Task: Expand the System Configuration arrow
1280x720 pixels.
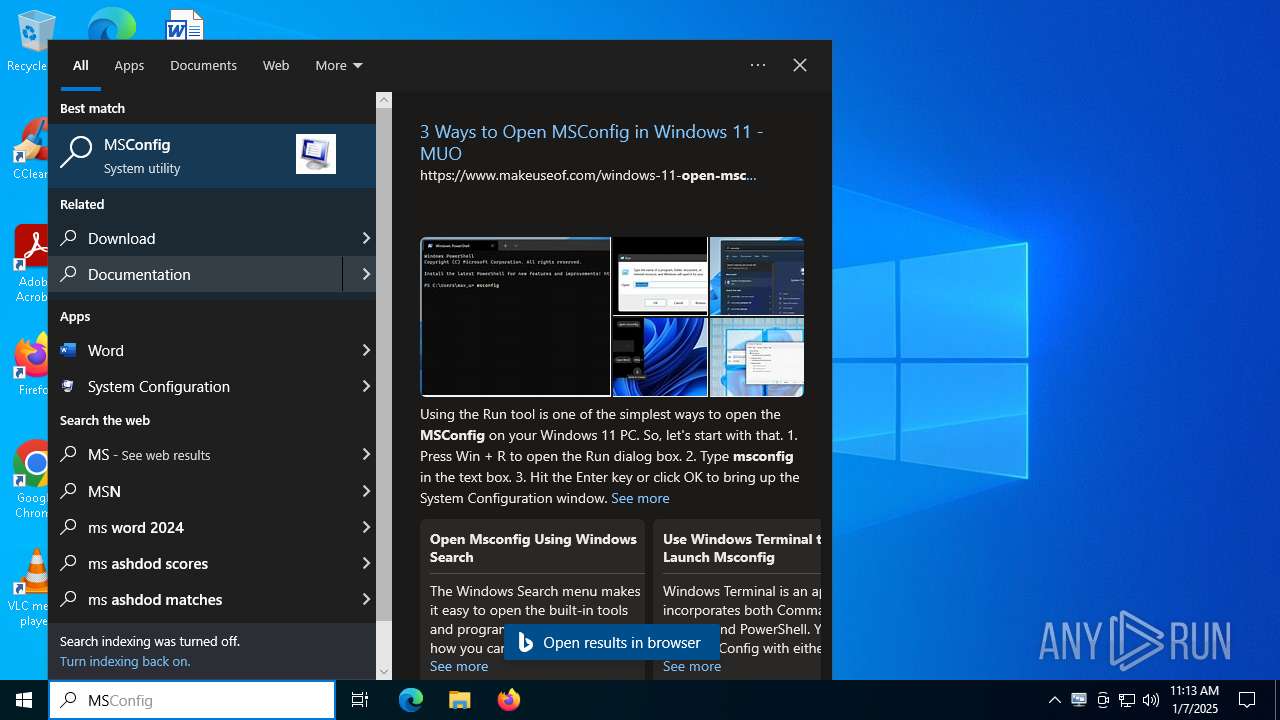Action: (x=366, y=387)
